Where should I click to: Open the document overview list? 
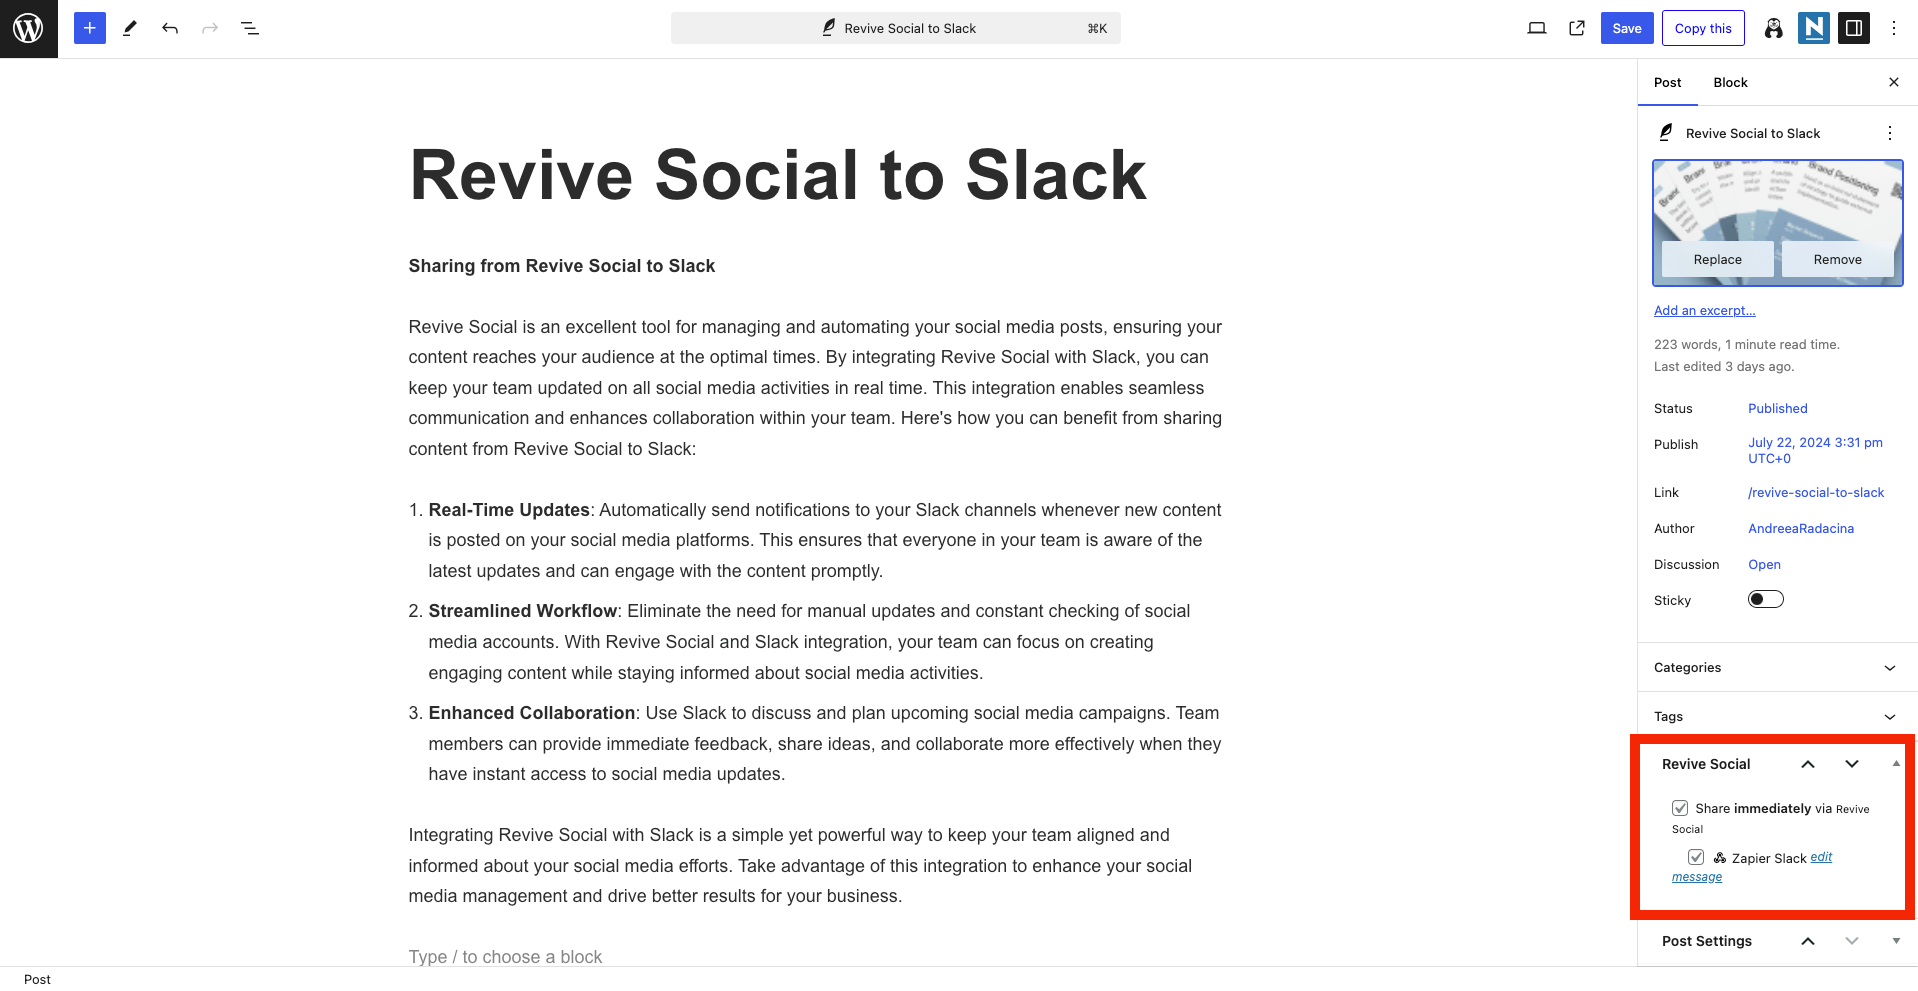250,28
